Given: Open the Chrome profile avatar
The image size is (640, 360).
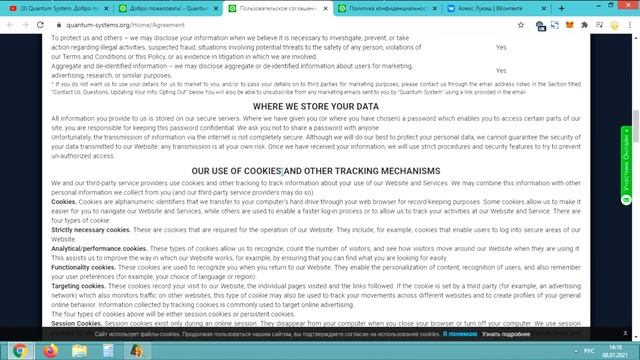Looking at the screenshot, I should [614, 25].
